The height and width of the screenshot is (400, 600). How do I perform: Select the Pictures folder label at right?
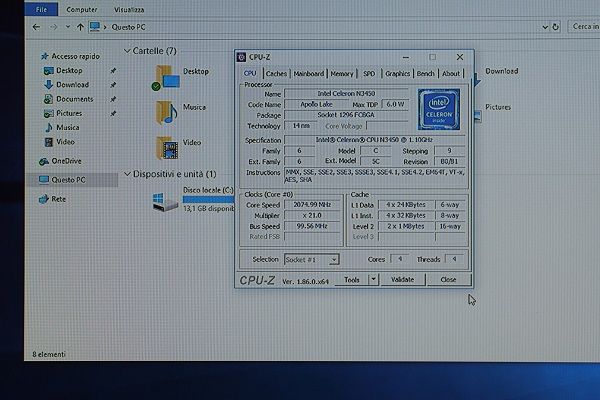click(498, 107)
